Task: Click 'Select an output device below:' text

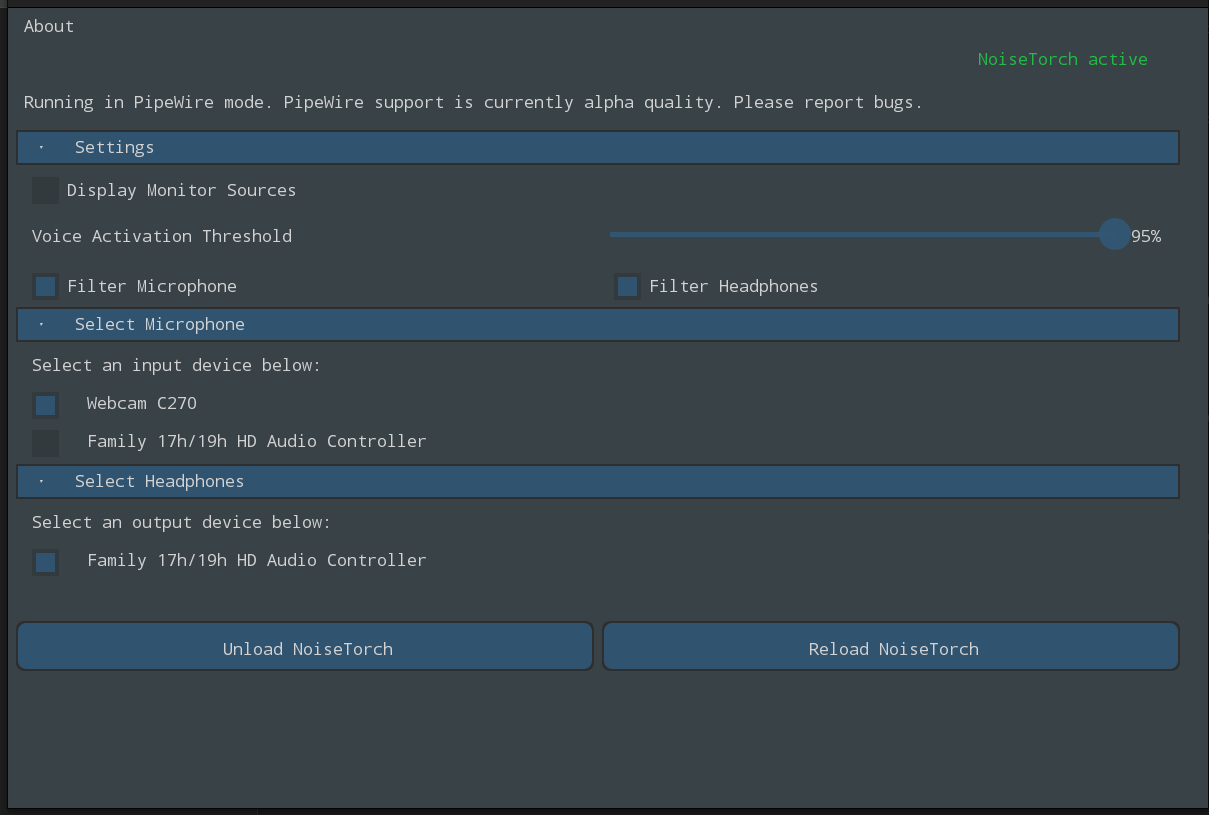Action: coord(181,522)
